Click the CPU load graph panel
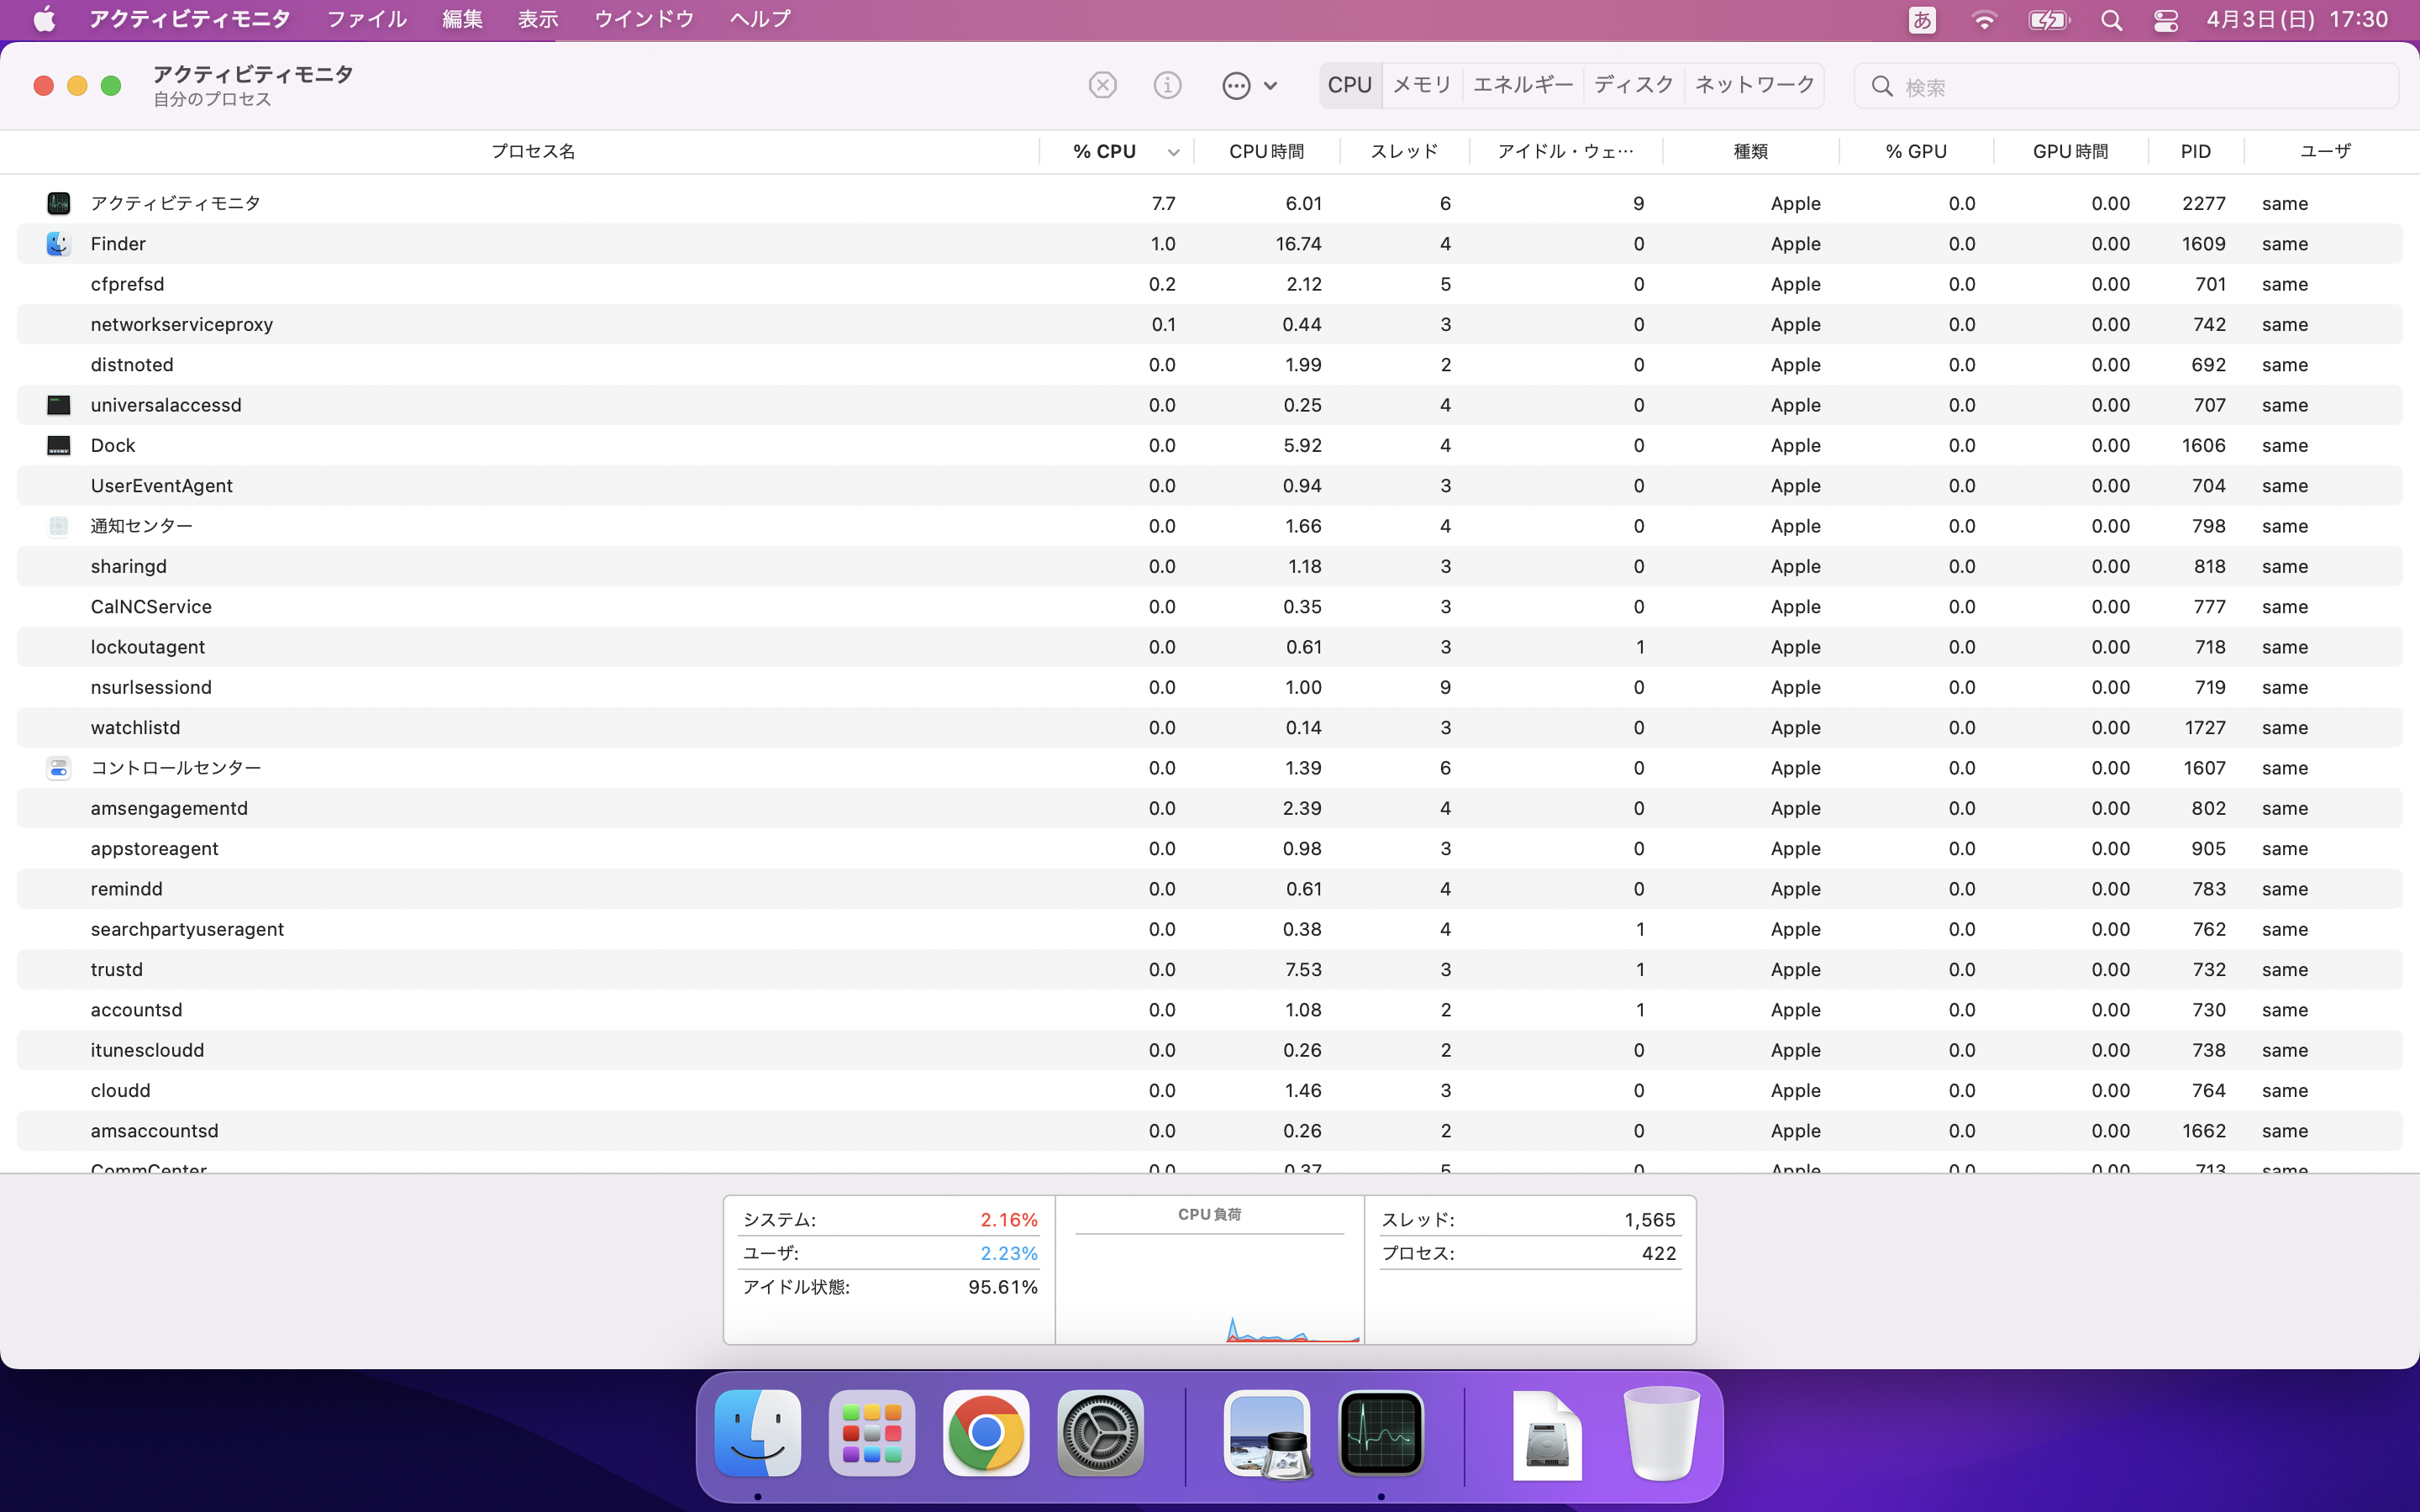The image size is (2420, 1512). (1209, 1270)
